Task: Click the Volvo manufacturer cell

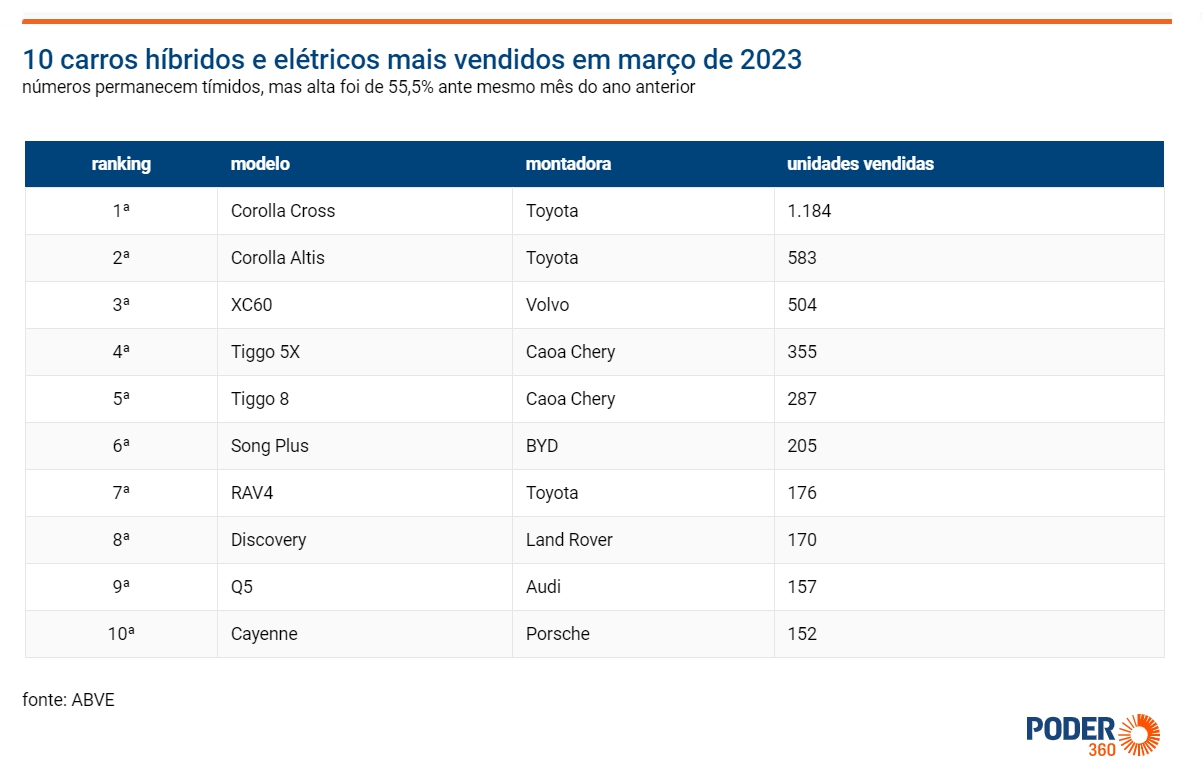Action: point(643,305)
